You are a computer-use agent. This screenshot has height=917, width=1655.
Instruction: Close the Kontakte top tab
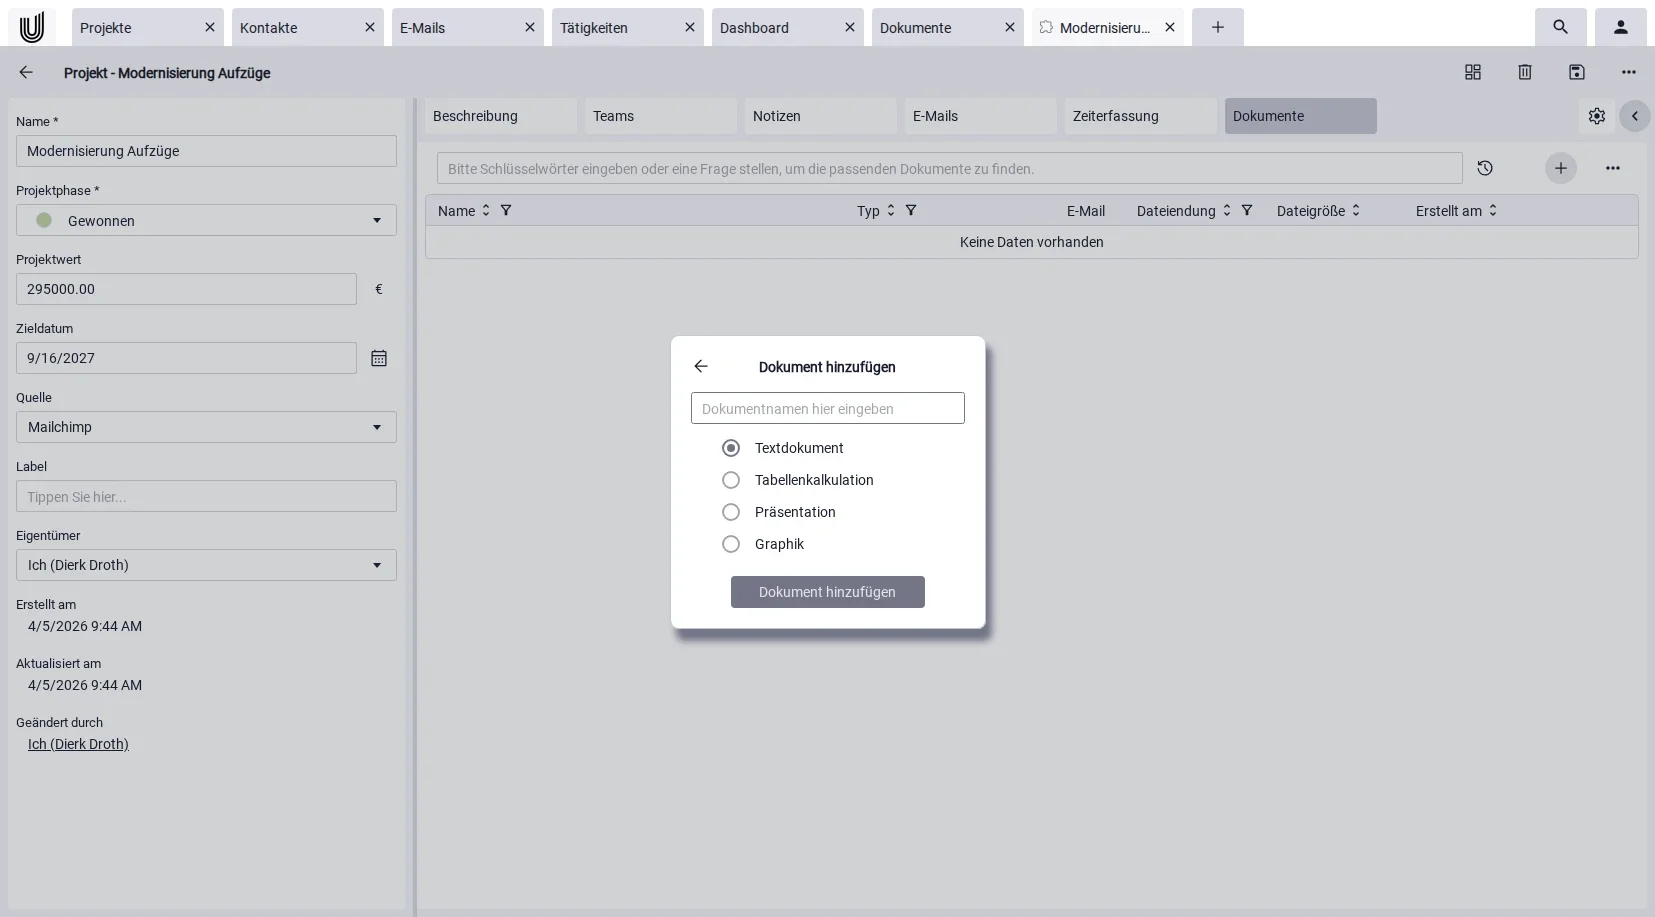(x=370, y=27)
